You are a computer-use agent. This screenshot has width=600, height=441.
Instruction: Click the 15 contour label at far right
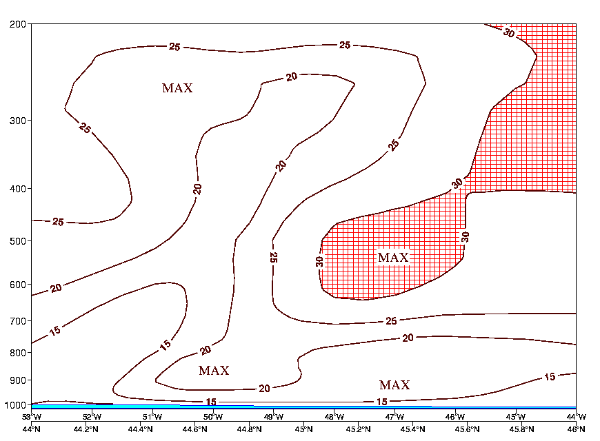[550, 377]
